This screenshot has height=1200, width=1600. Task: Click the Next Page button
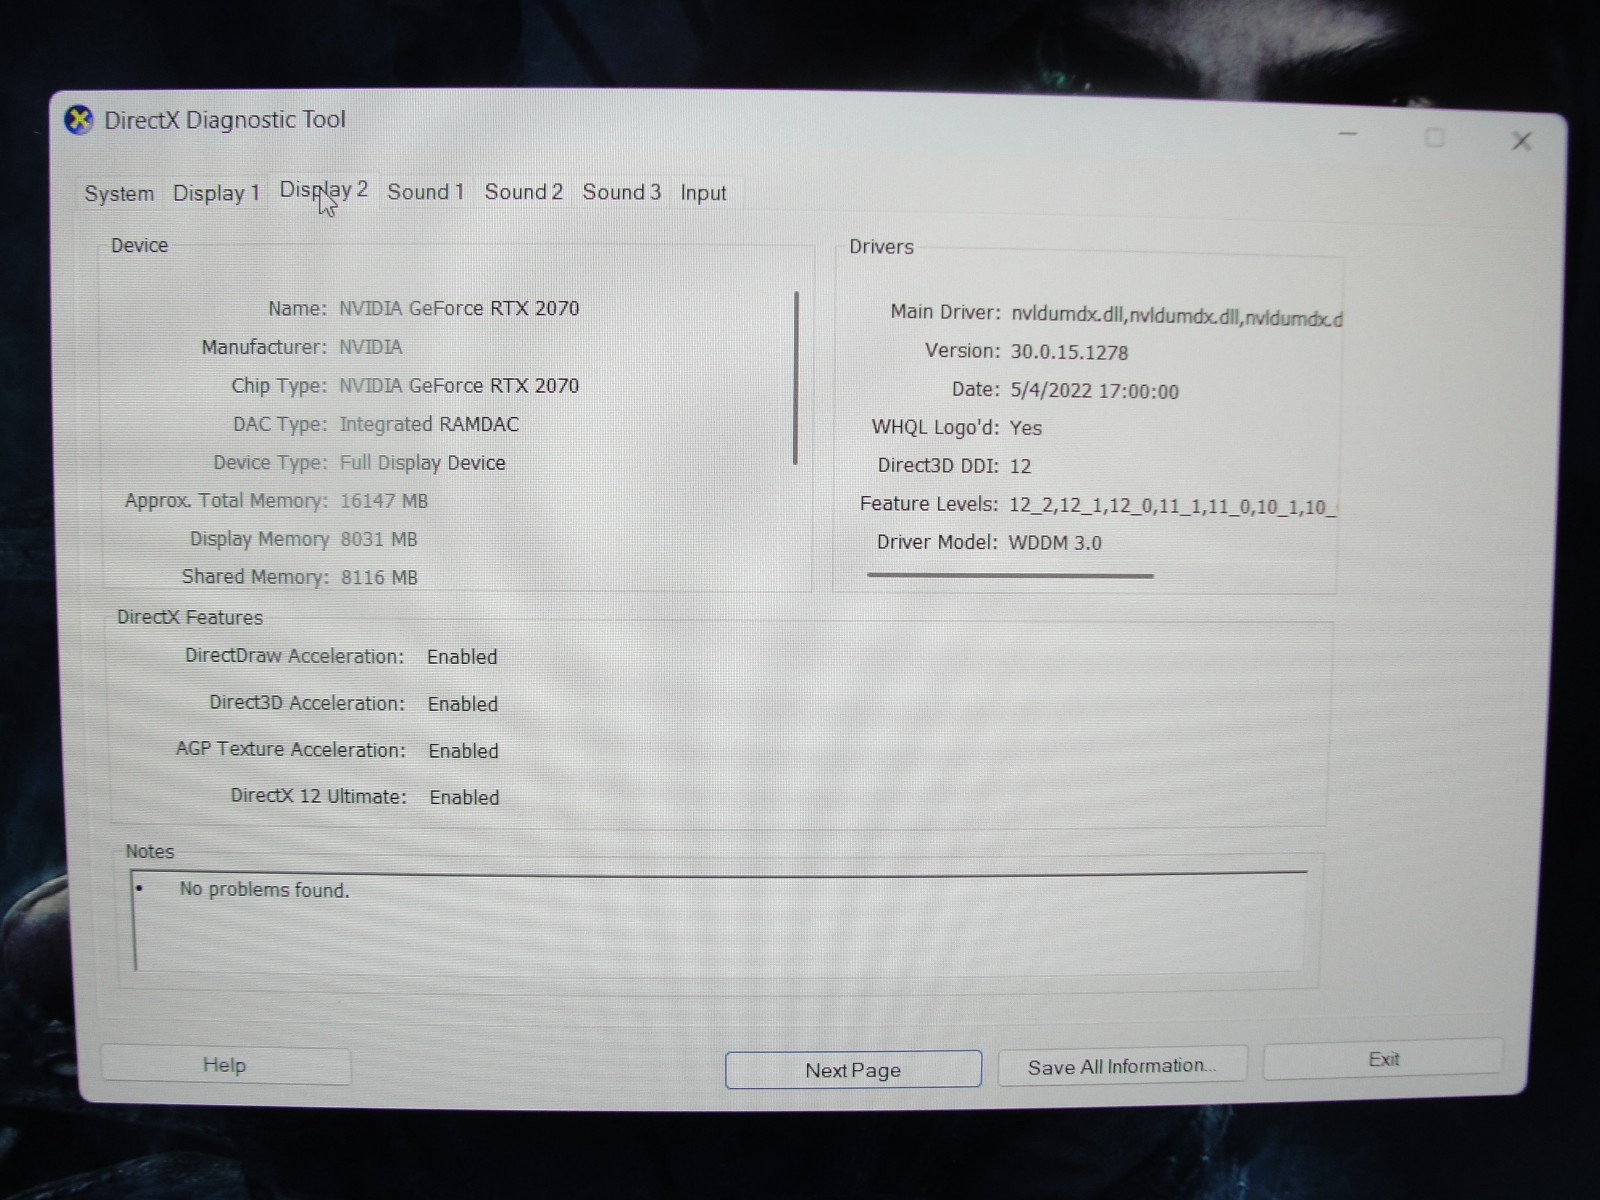point(853,1069)
